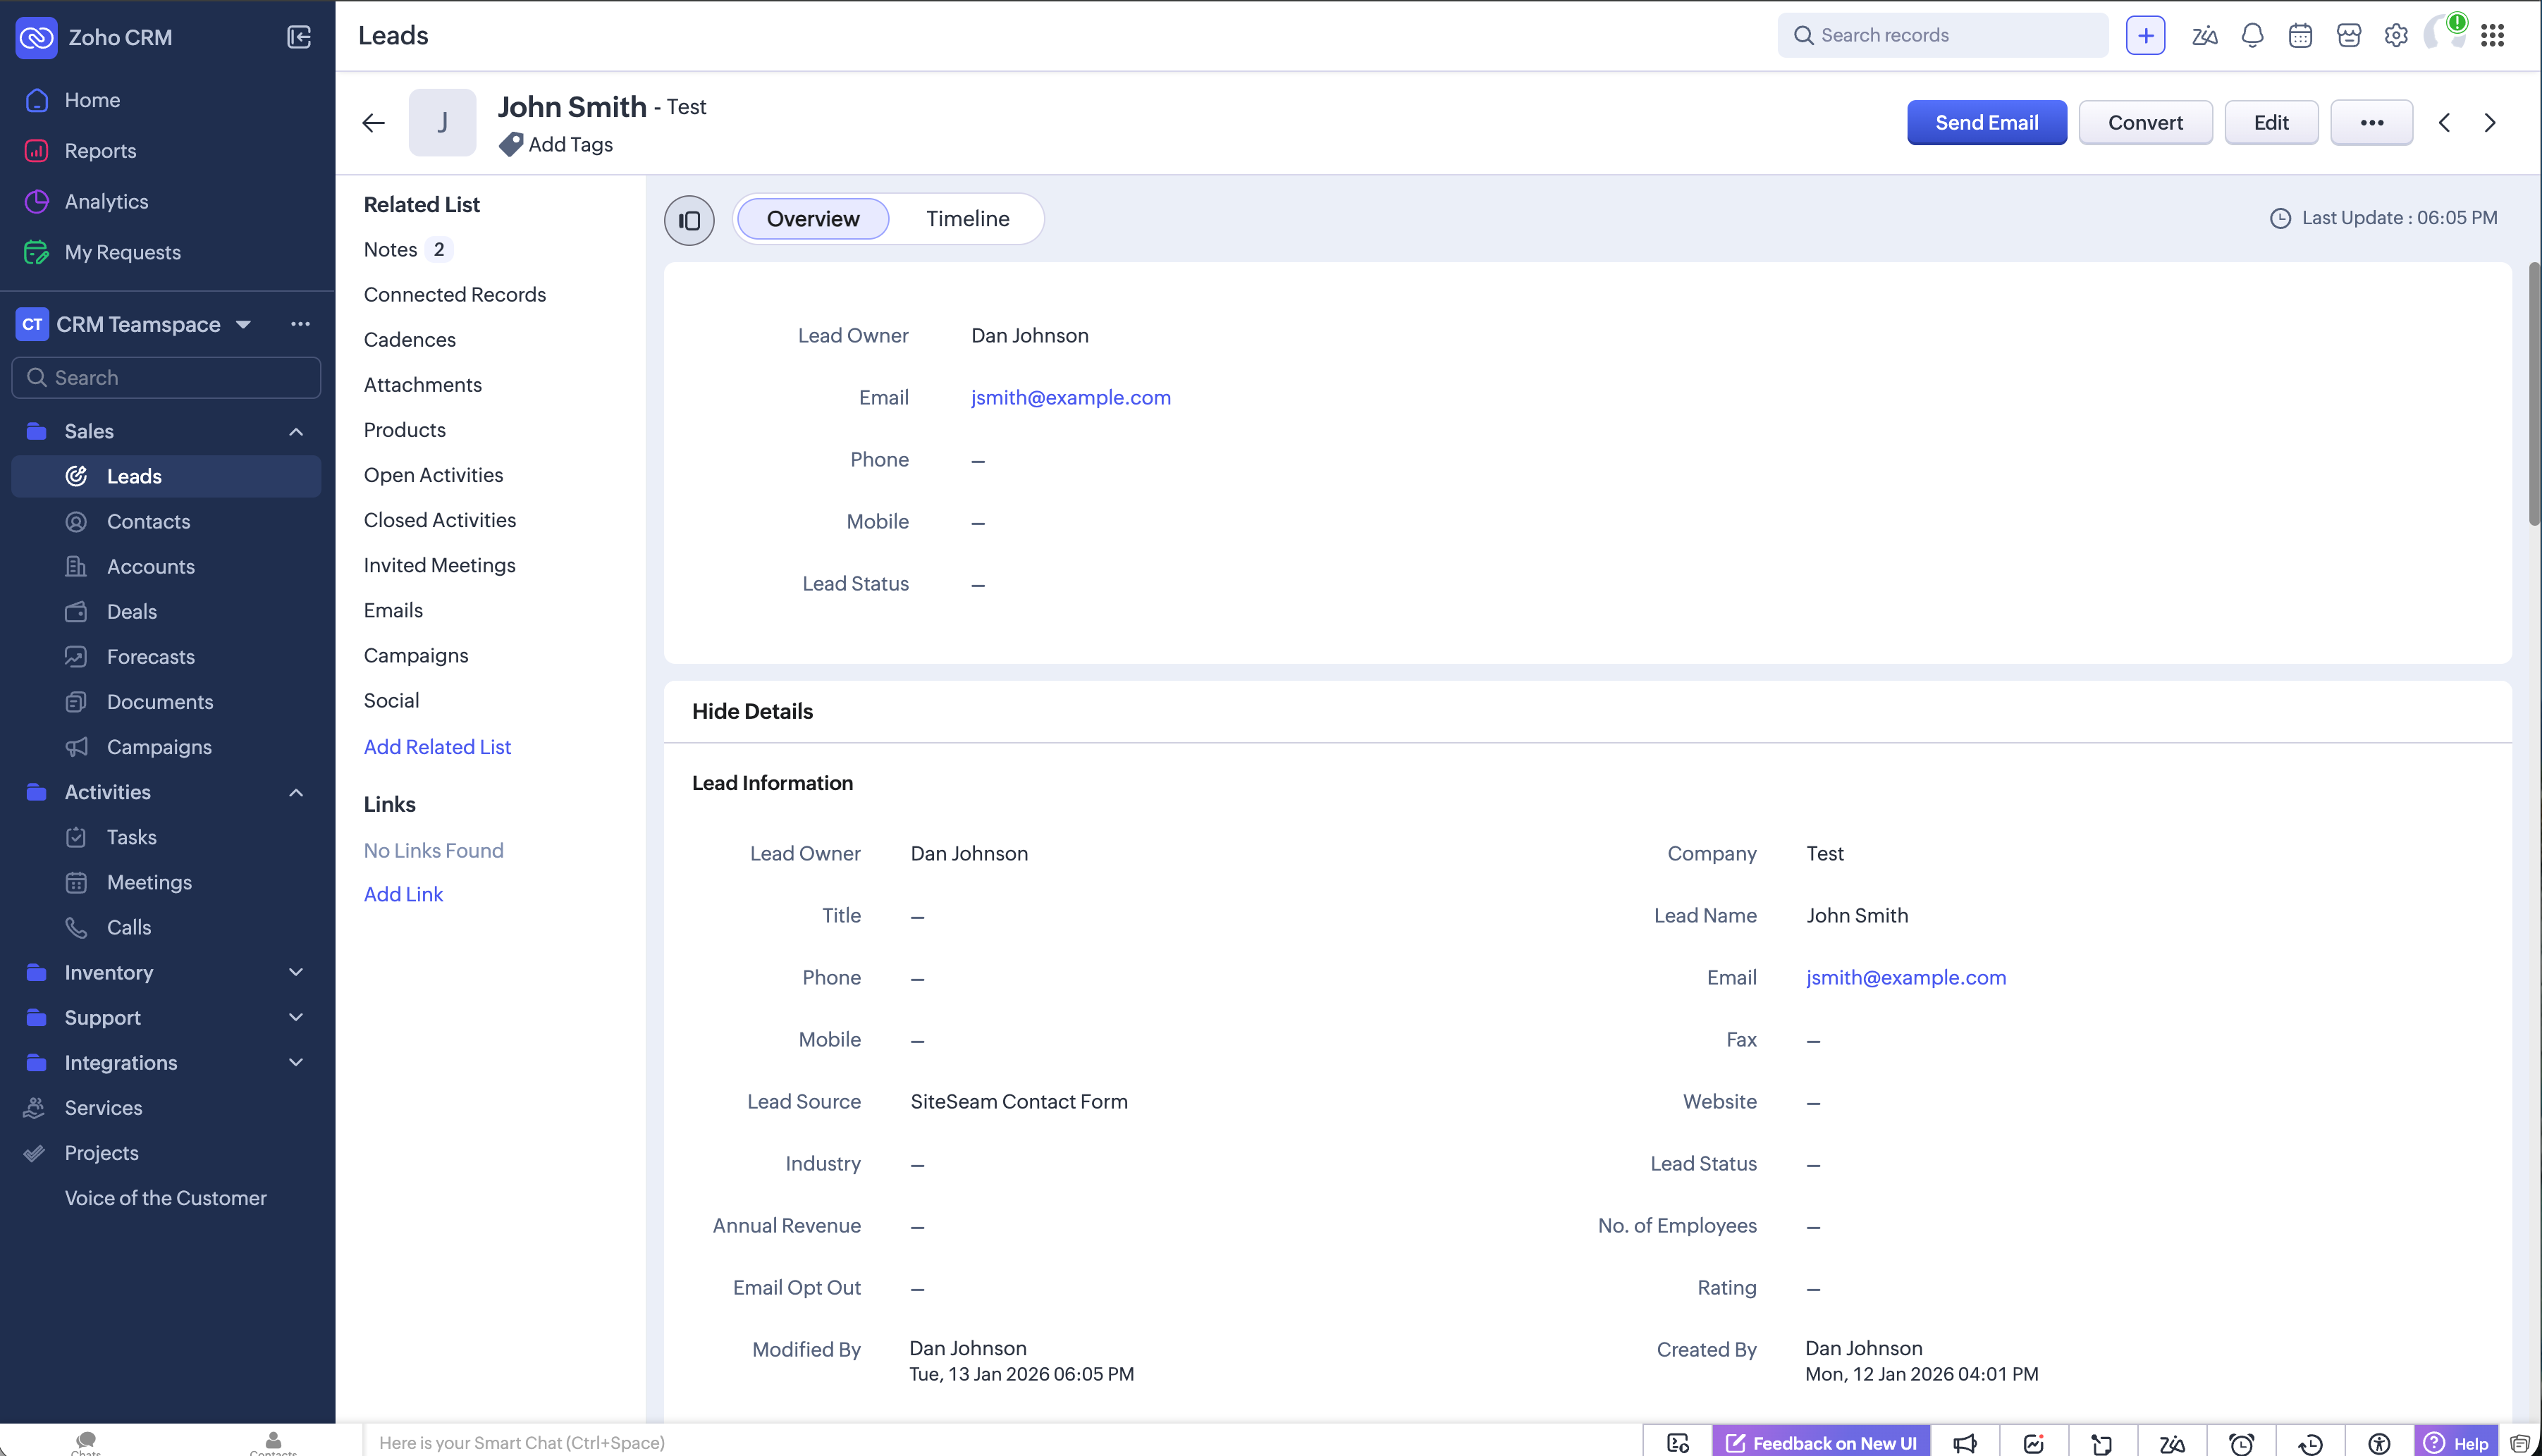
Task: Open Reports in the sidebar
Action: tap(100, 151)
